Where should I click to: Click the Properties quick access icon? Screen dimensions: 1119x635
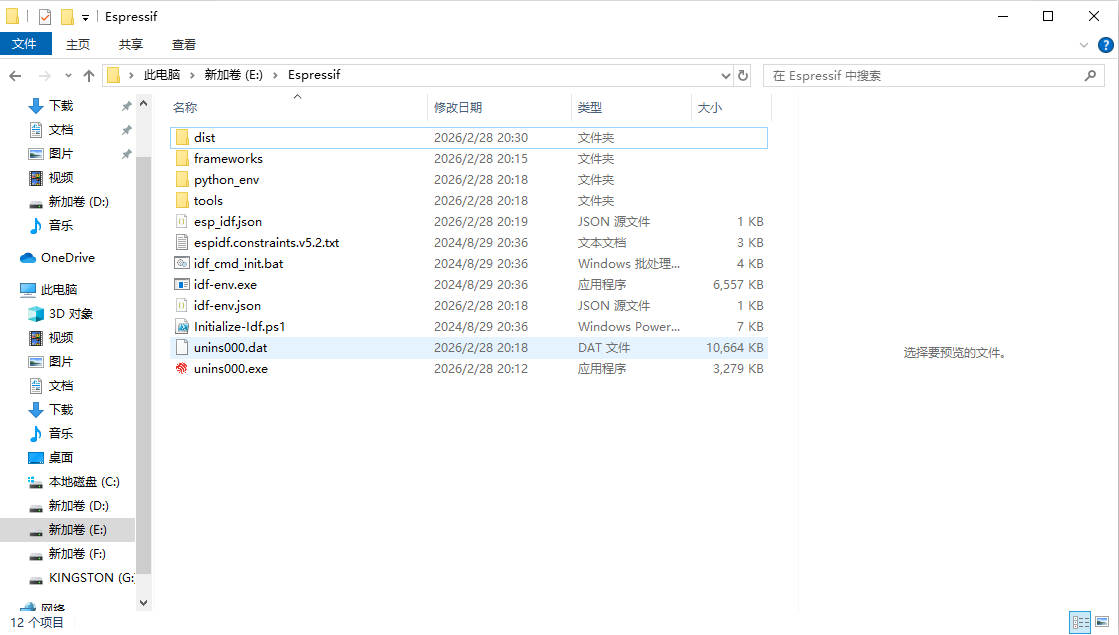click(44, 16)
